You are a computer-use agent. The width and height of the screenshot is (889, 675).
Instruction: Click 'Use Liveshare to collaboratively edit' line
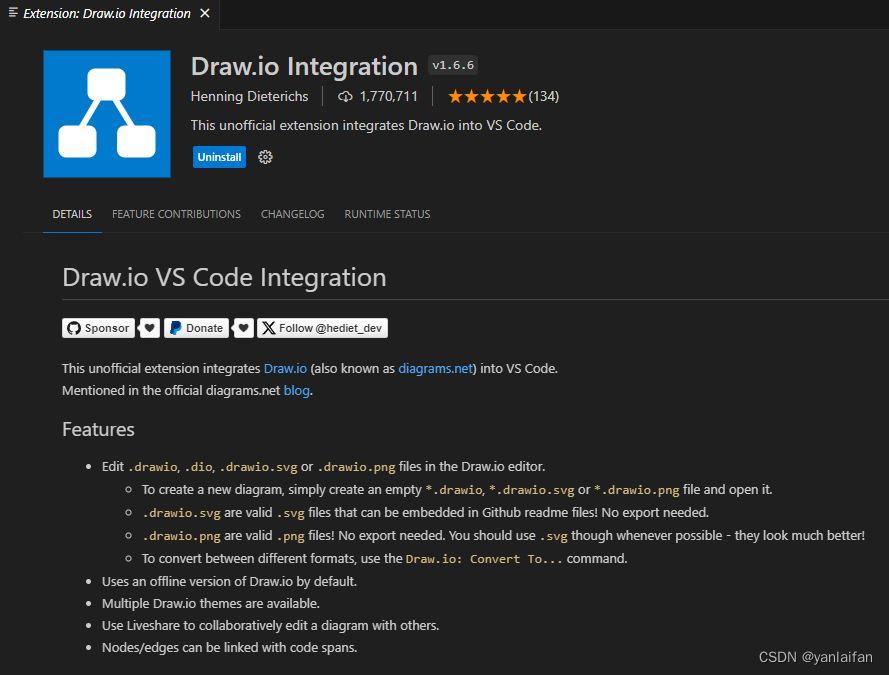click(x=270, y=626)
